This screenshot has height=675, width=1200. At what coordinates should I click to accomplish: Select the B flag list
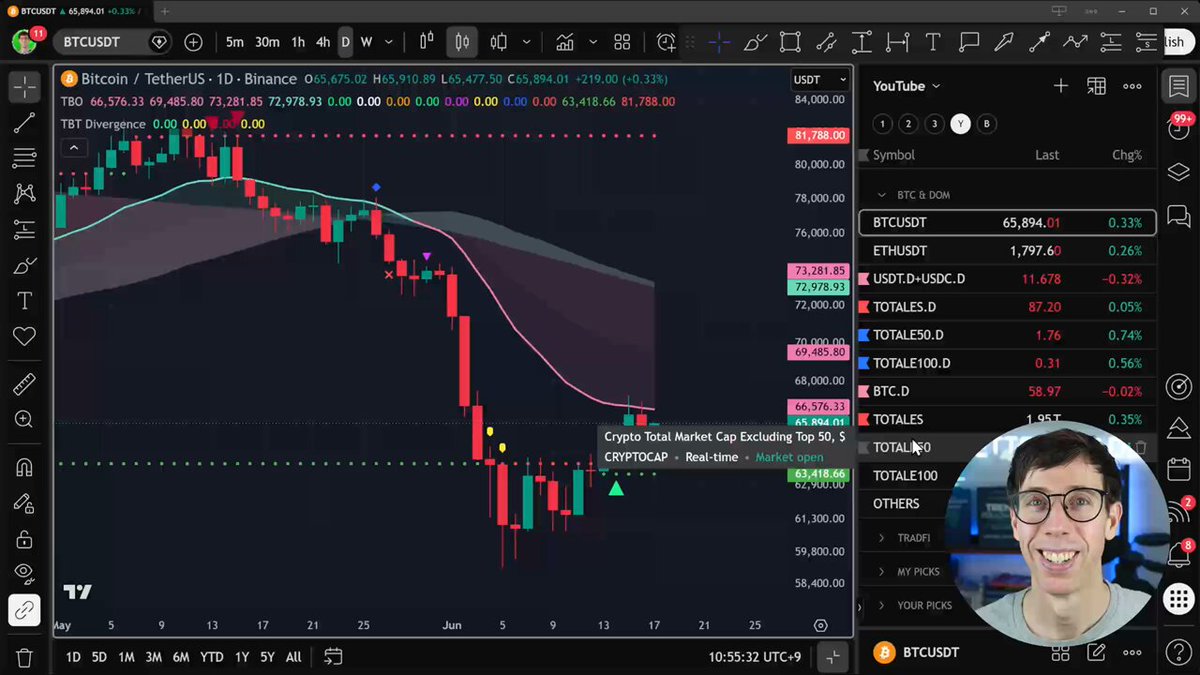987,124
